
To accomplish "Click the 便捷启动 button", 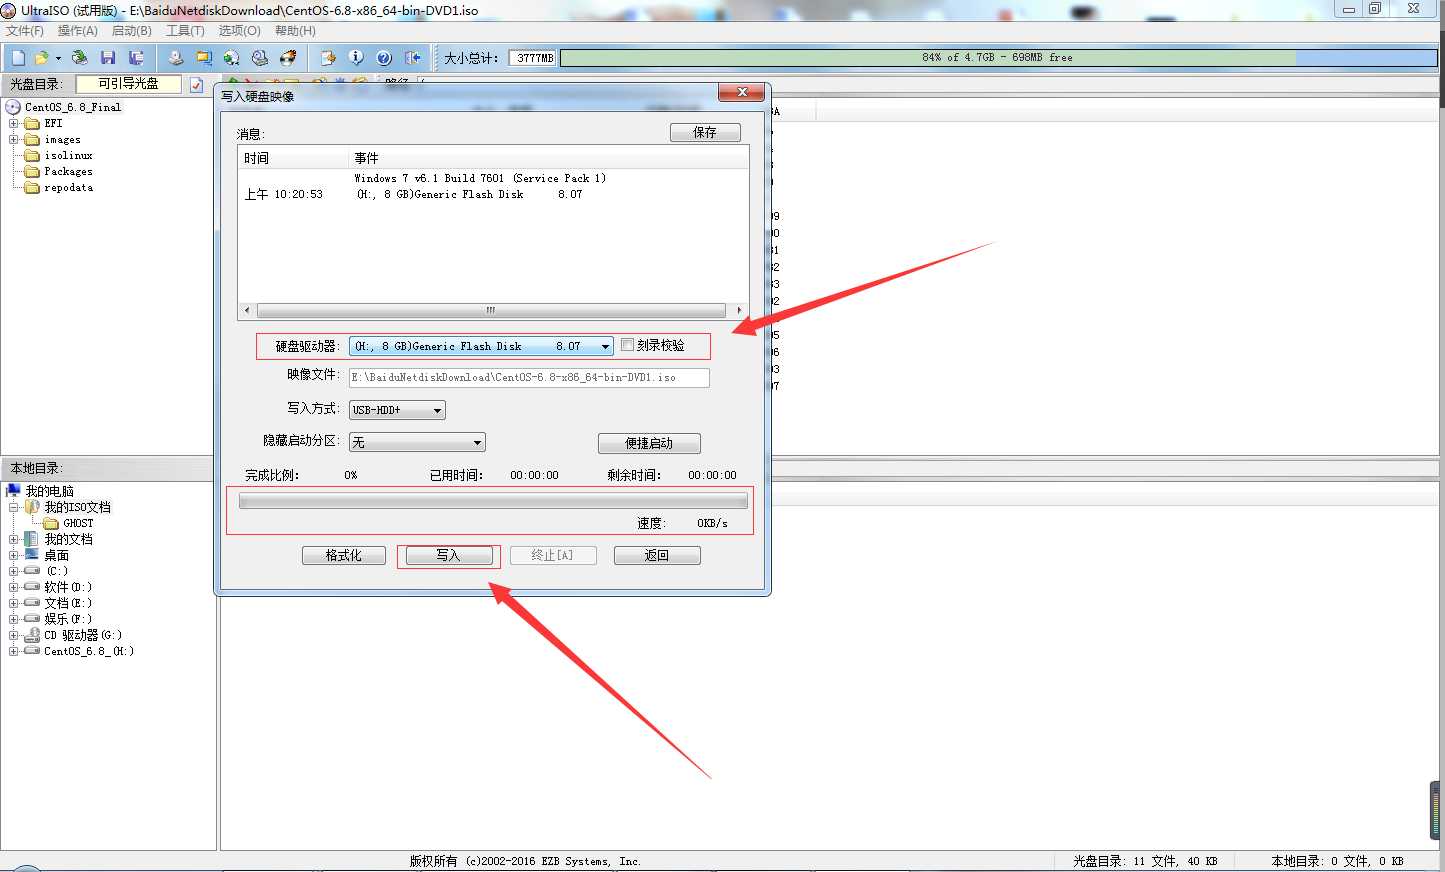I will [x=649, y=443].
